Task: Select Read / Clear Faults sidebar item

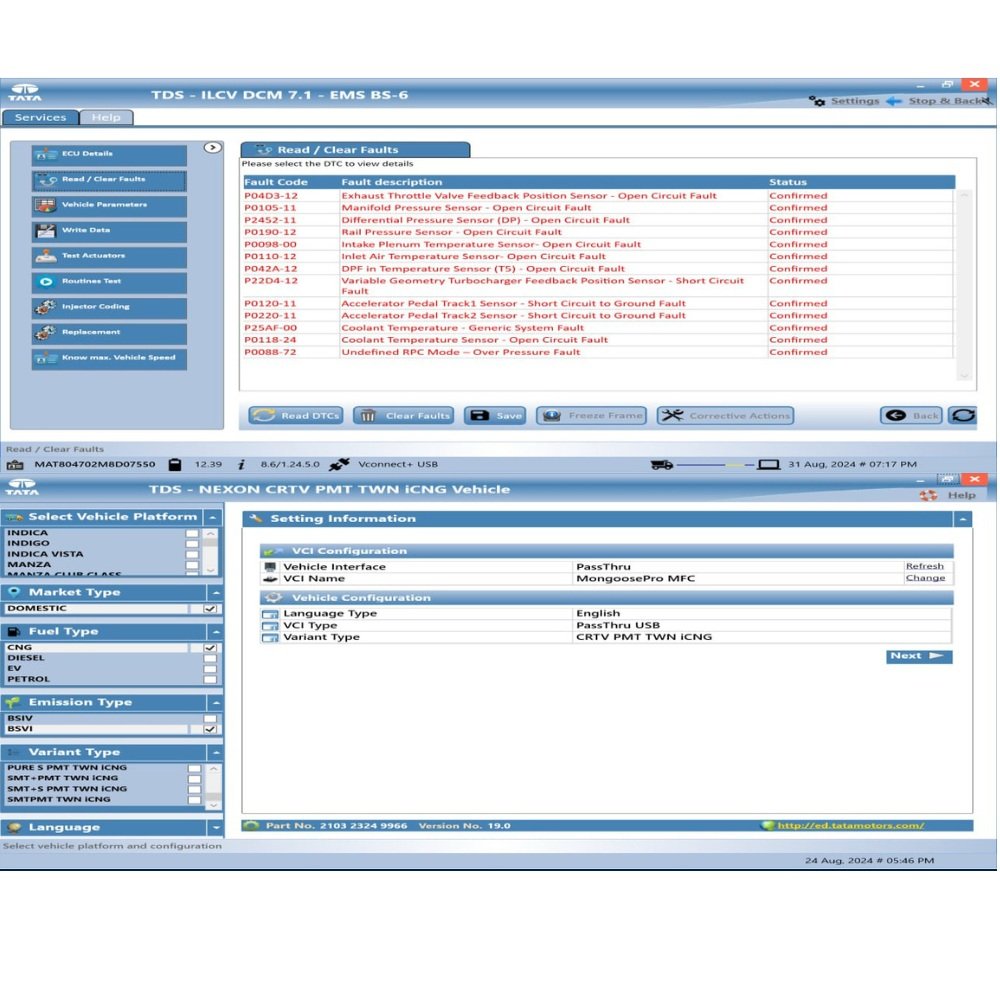Action: tap(109, 180)
